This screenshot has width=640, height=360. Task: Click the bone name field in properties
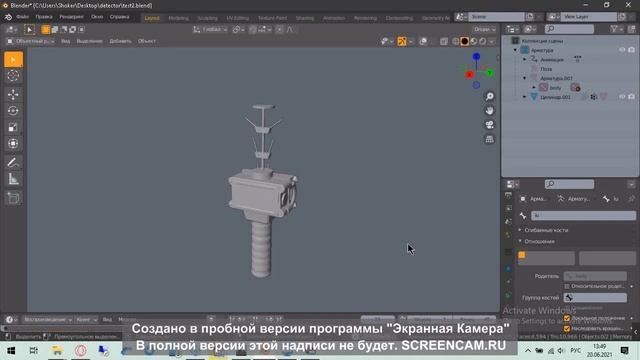[x=583, y=216]
